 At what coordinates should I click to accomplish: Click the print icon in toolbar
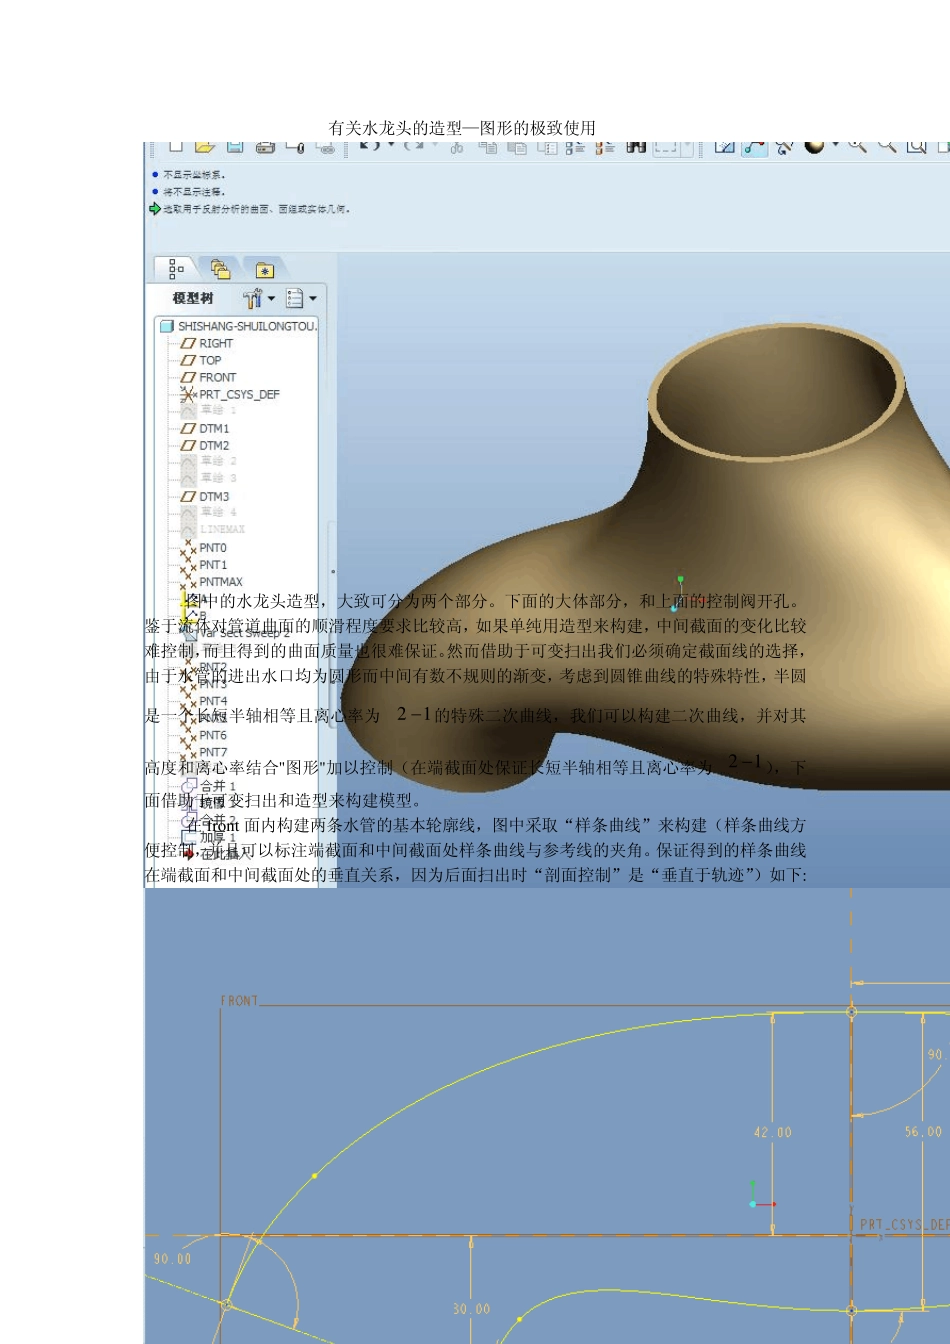click(x=265, y=147)
